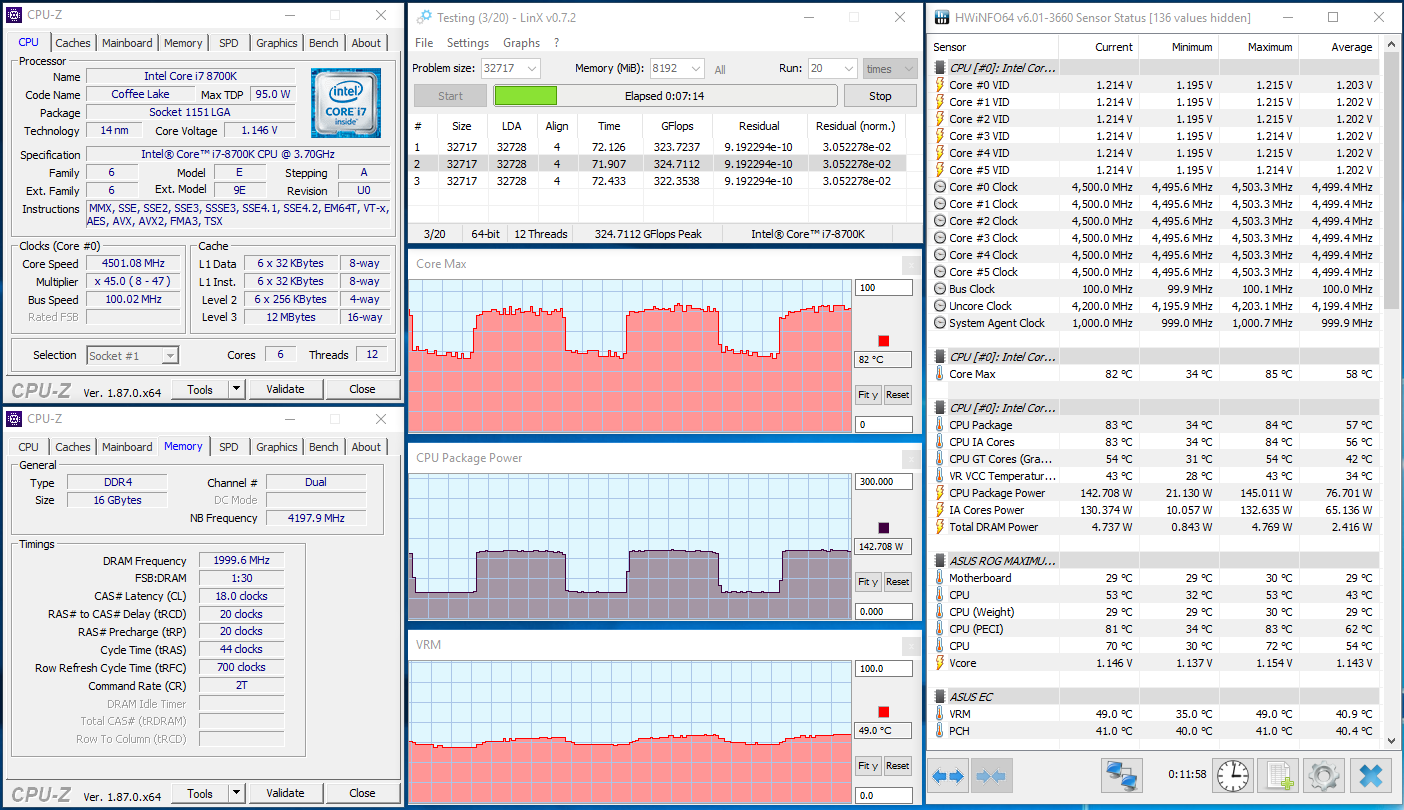Open HWiNFO remote network monitors icon
Screen dimensions: 1404x810
point(1122,775)
